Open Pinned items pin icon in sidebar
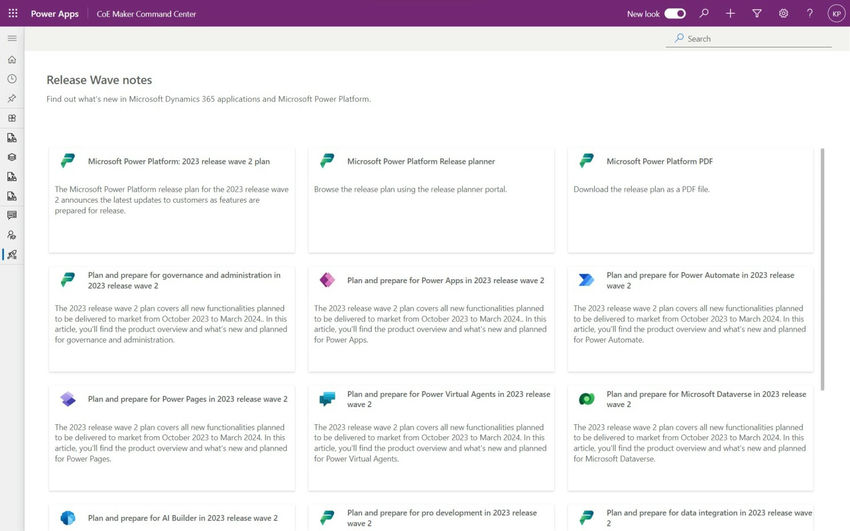The width and height of the screenshot is (850, 531). point(12,99)
